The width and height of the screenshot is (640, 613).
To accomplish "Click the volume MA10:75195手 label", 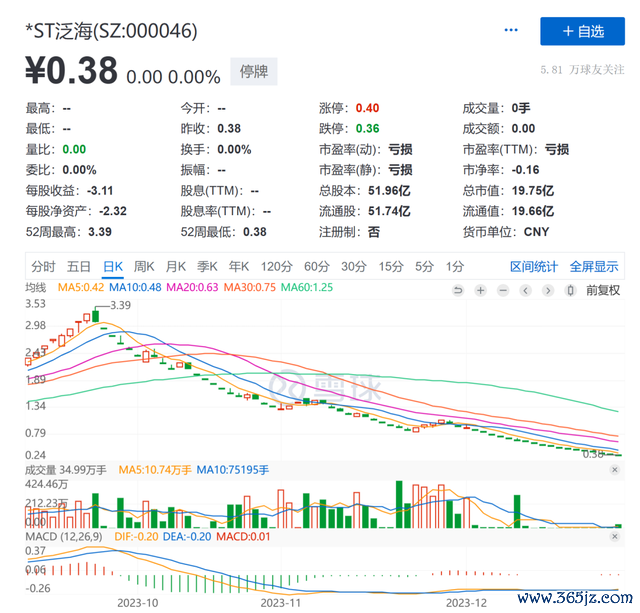I will 233,470.
